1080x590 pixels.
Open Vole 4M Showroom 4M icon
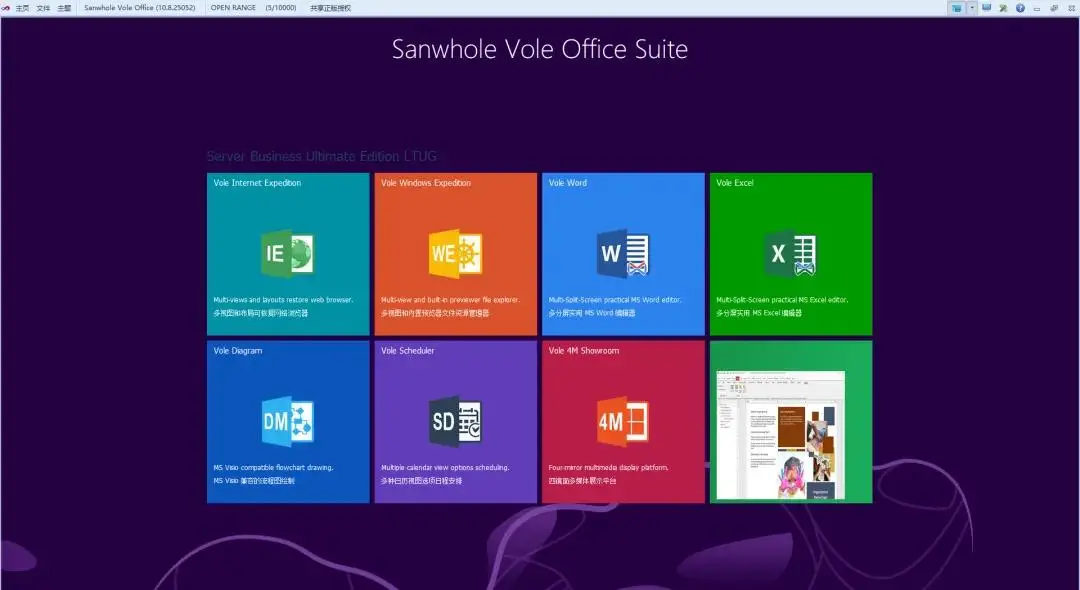tap(623, 422)
